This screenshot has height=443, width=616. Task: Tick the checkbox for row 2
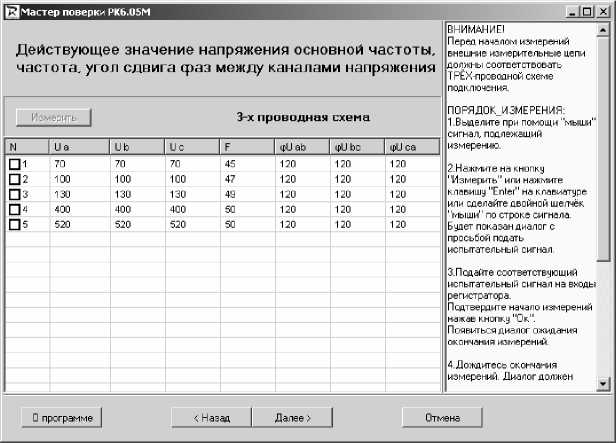point(15,179)
